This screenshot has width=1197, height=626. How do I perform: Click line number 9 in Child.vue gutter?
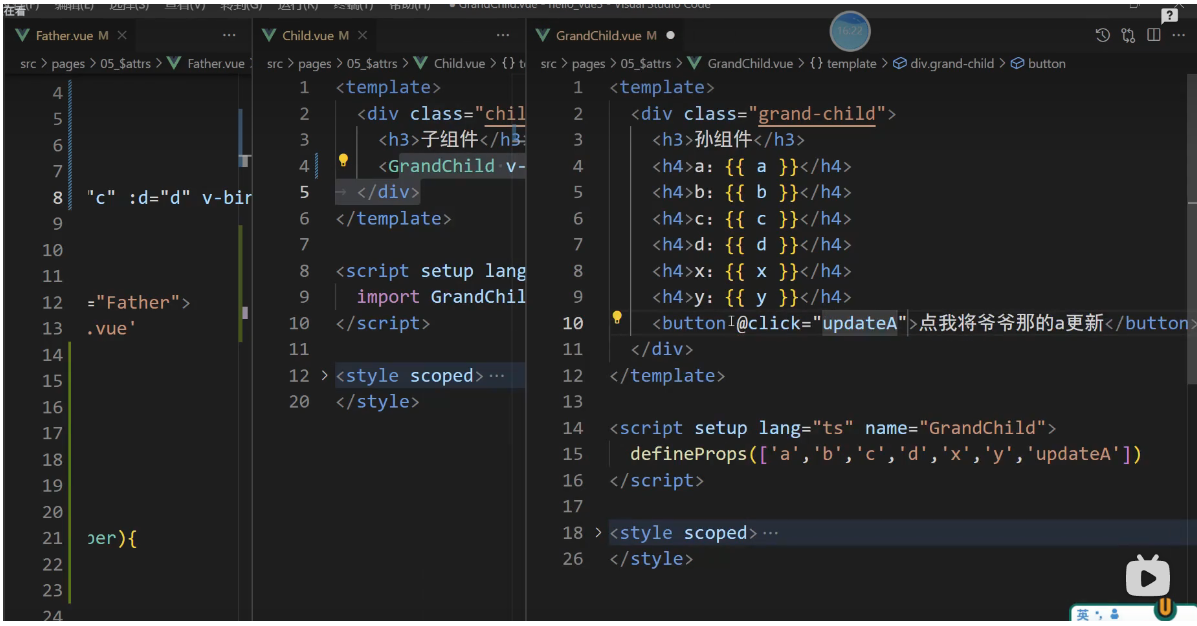(x=304, y=297)
